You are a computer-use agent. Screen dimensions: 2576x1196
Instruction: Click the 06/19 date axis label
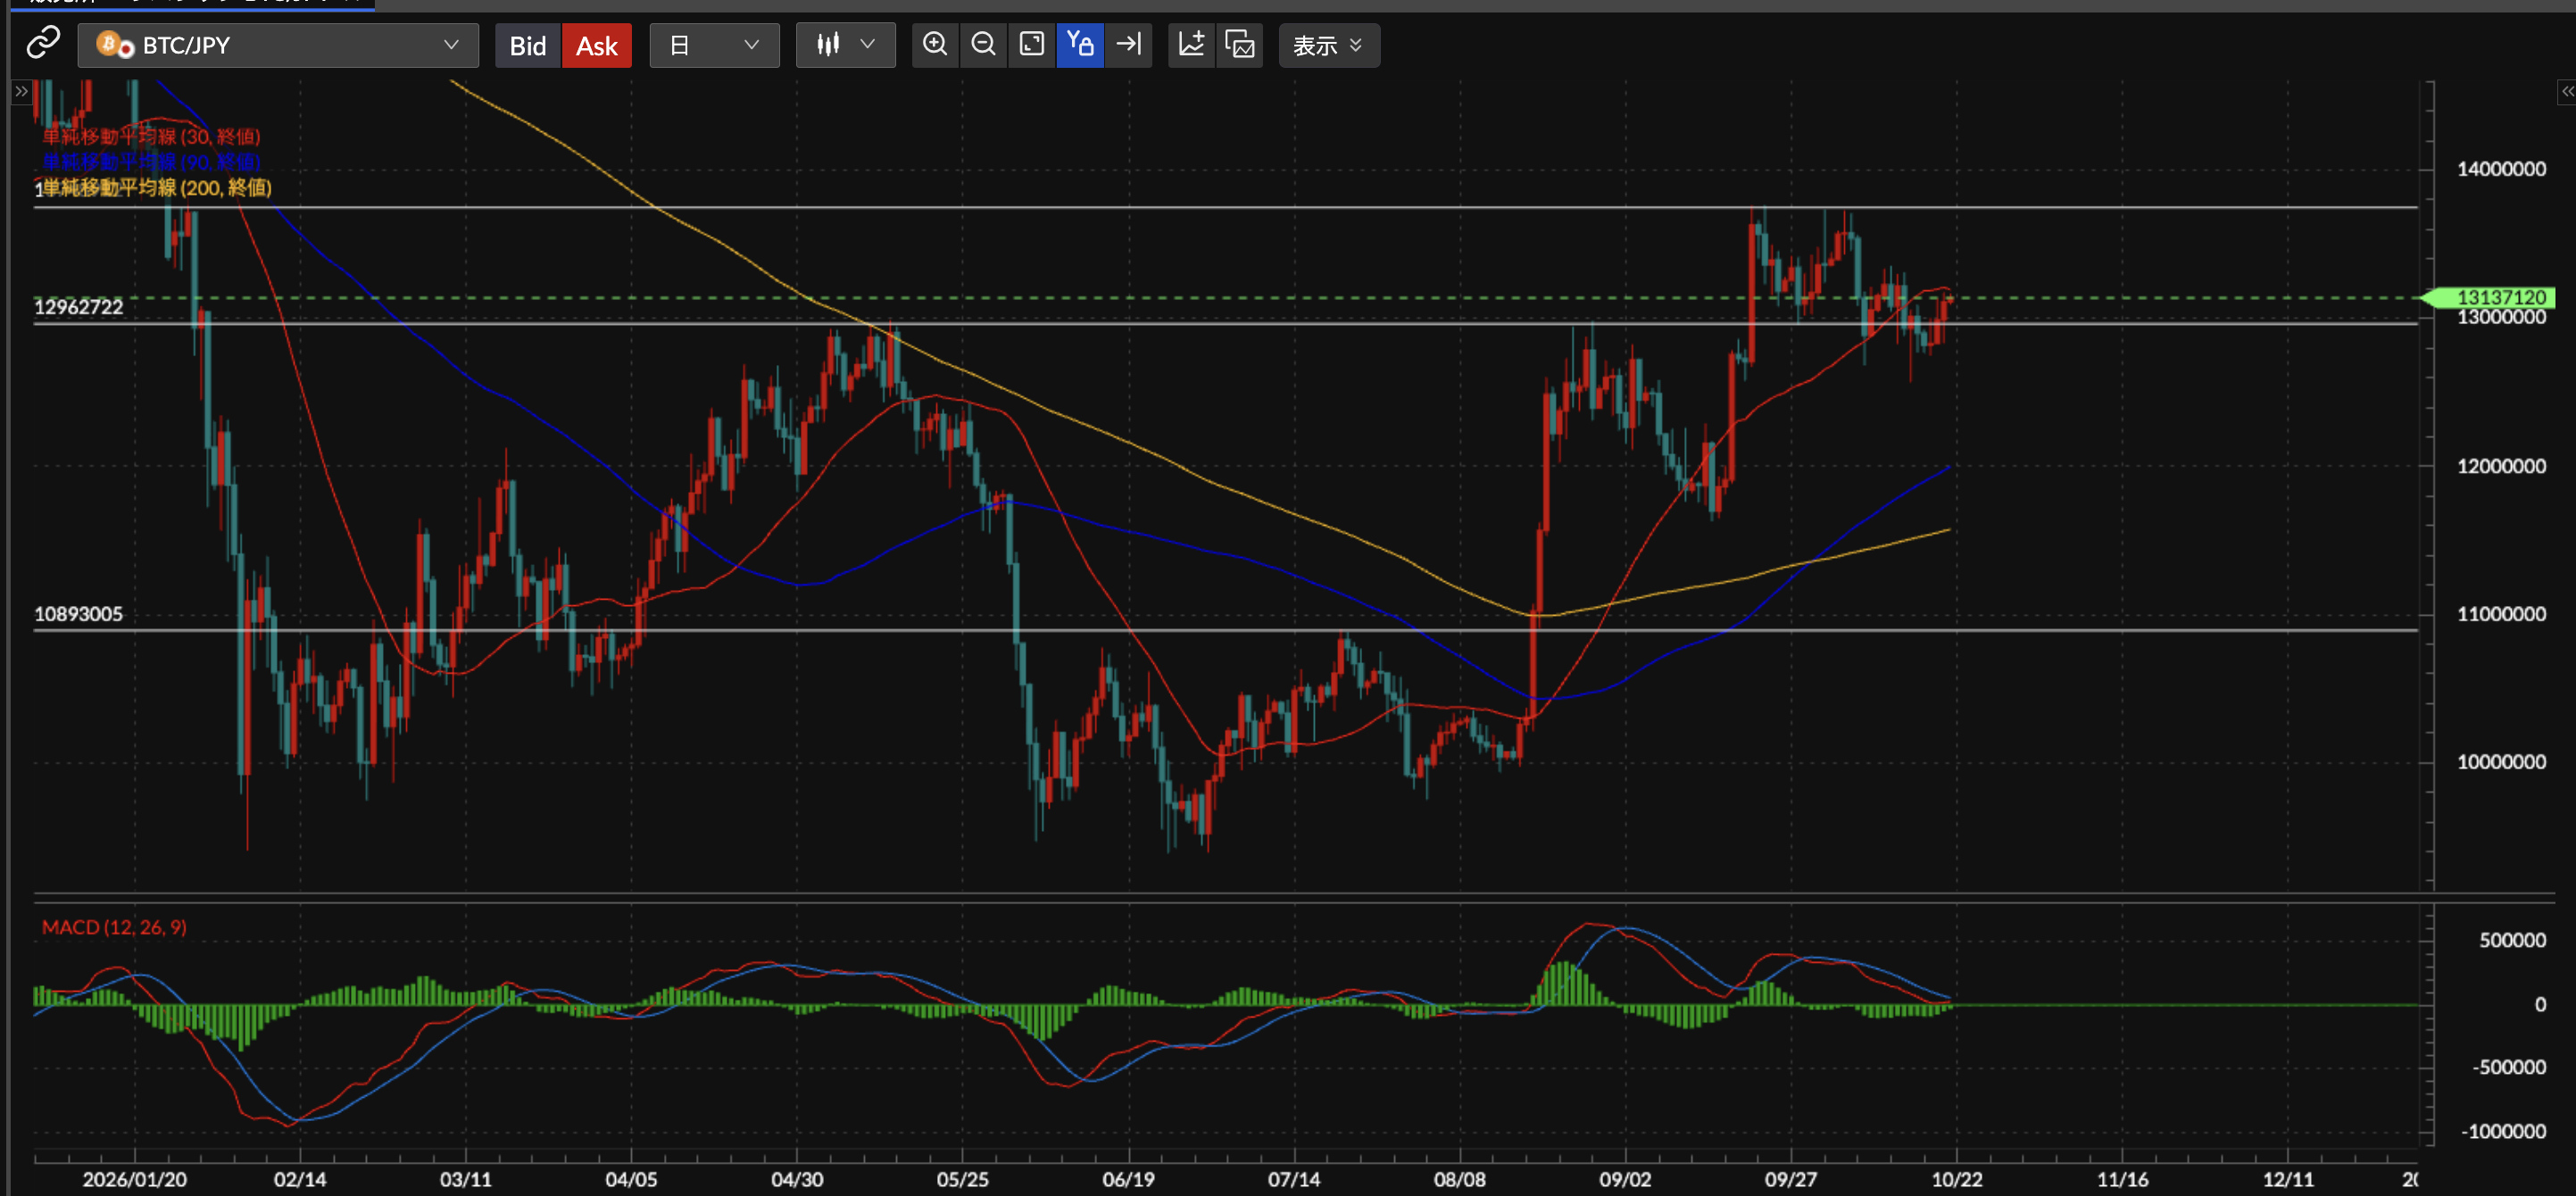pyautogui.click(x=1129, y=1179)
